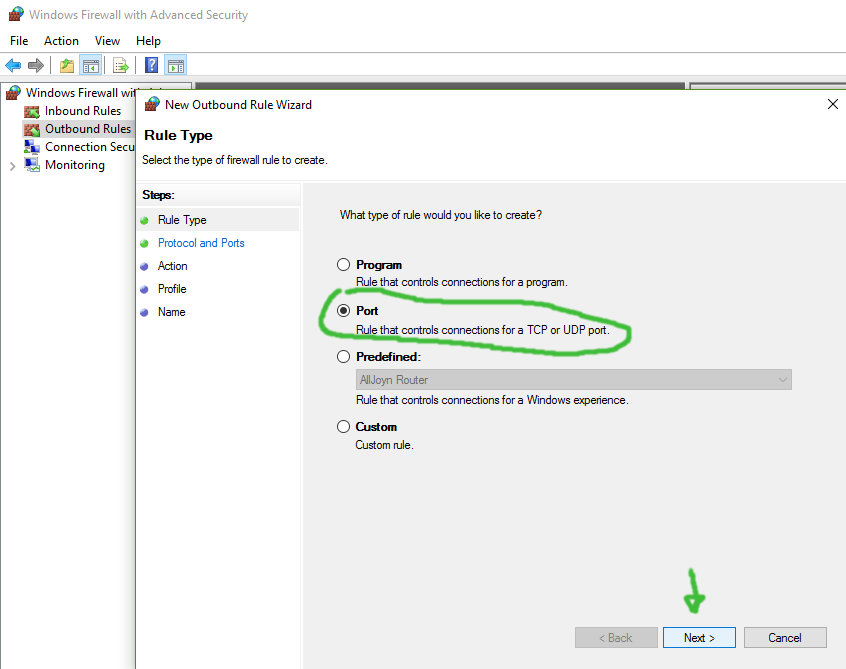Click the Action step in Steps list
This screenshot has height=669, width=846.
click(173, 266)
